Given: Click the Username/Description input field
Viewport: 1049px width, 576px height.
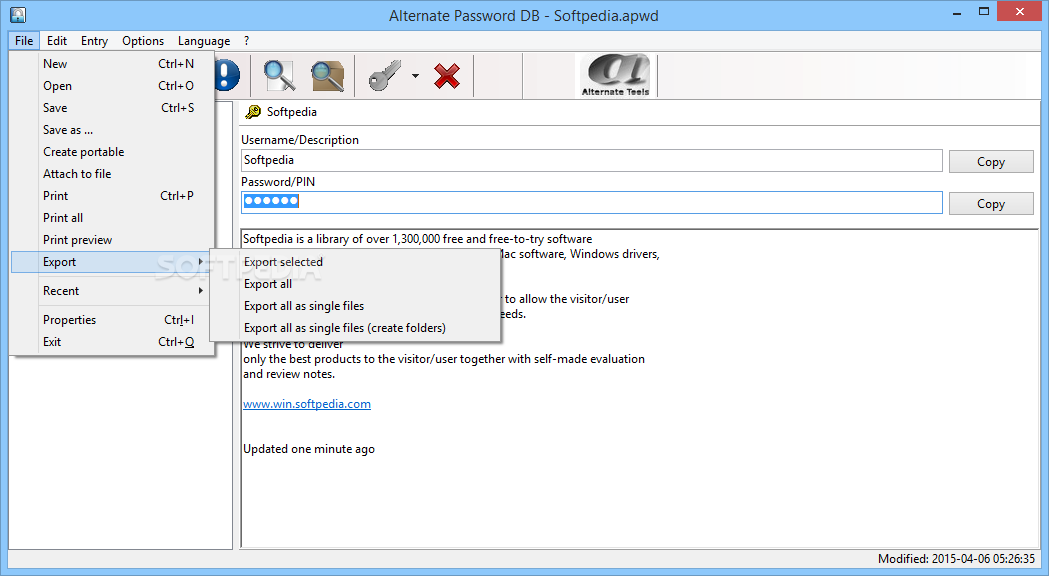Looking at the screenshot, I should pos(591,161).
